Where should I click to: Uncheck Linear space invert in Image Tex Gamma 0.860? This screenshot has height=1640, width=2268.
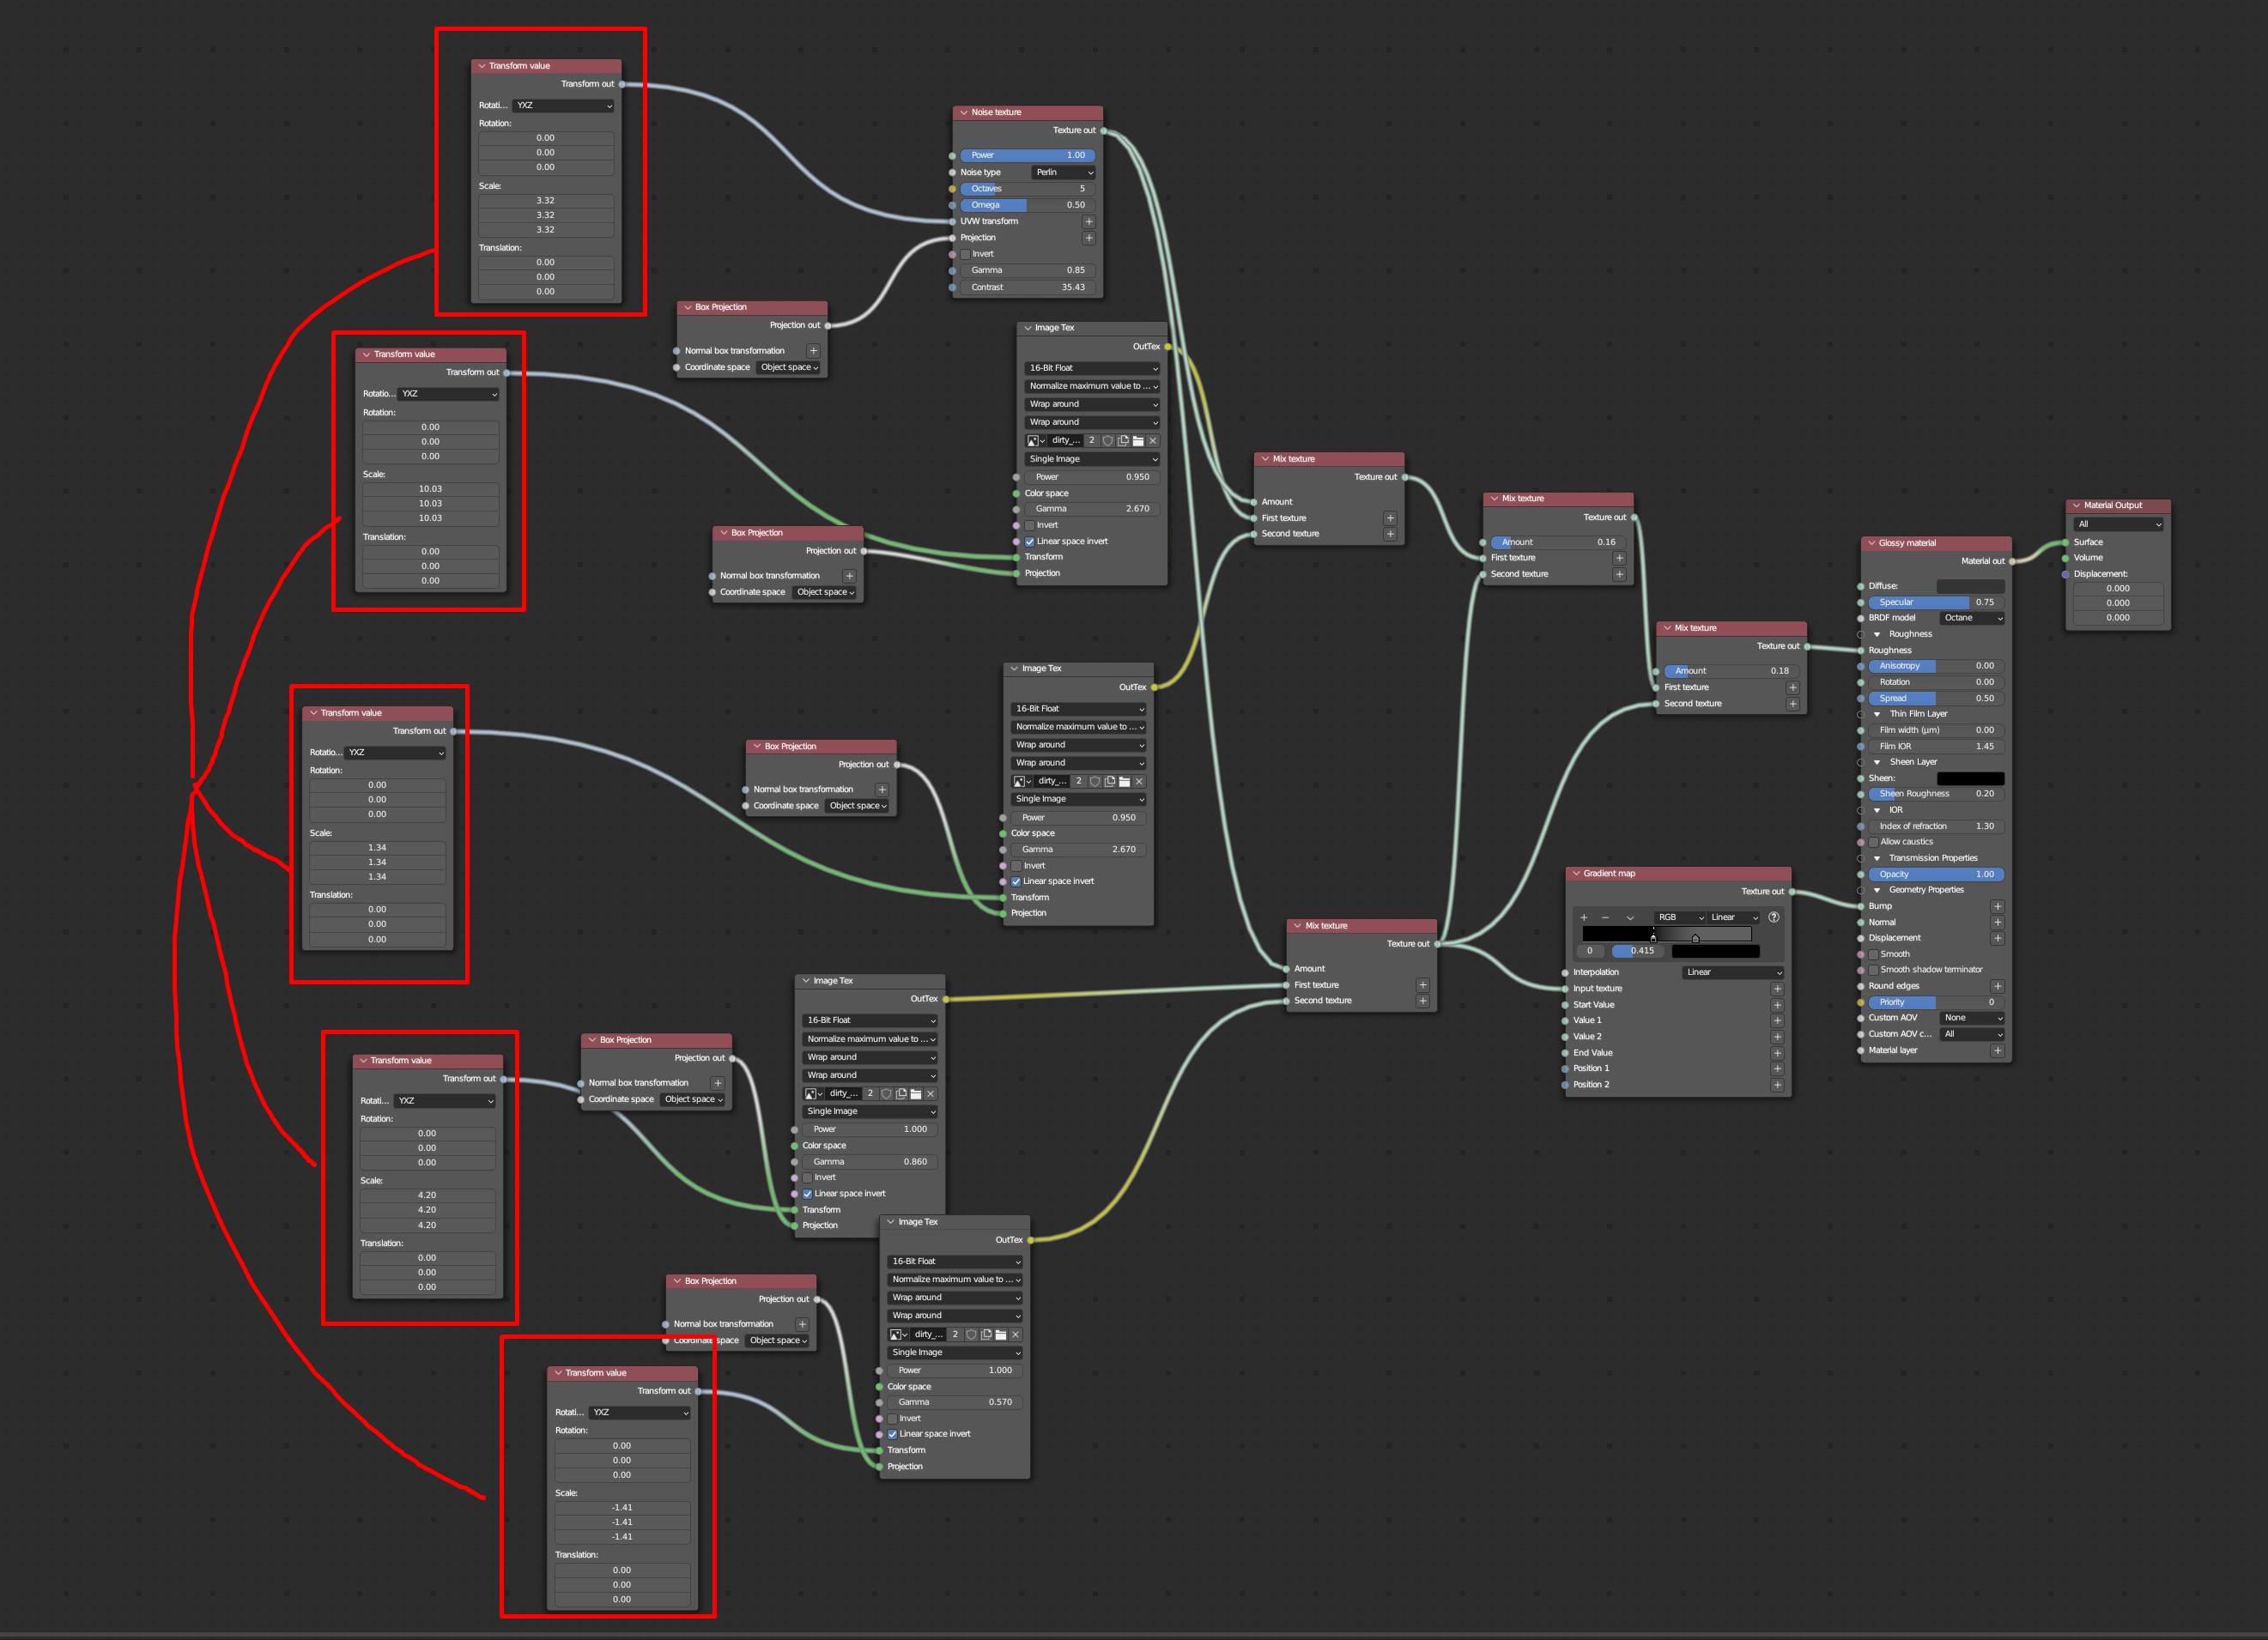point(808,1194)
